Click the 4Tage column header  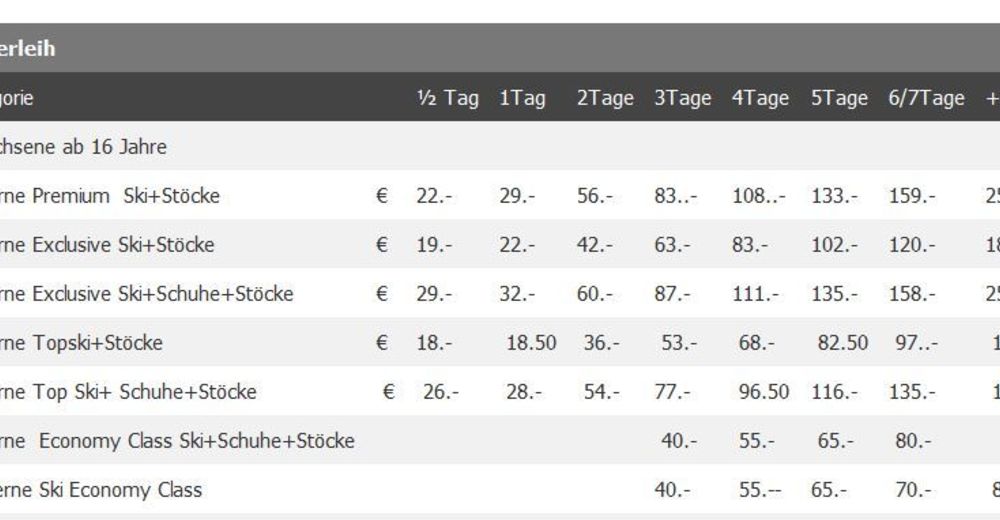pyautogui.click(x=760, y=98)
